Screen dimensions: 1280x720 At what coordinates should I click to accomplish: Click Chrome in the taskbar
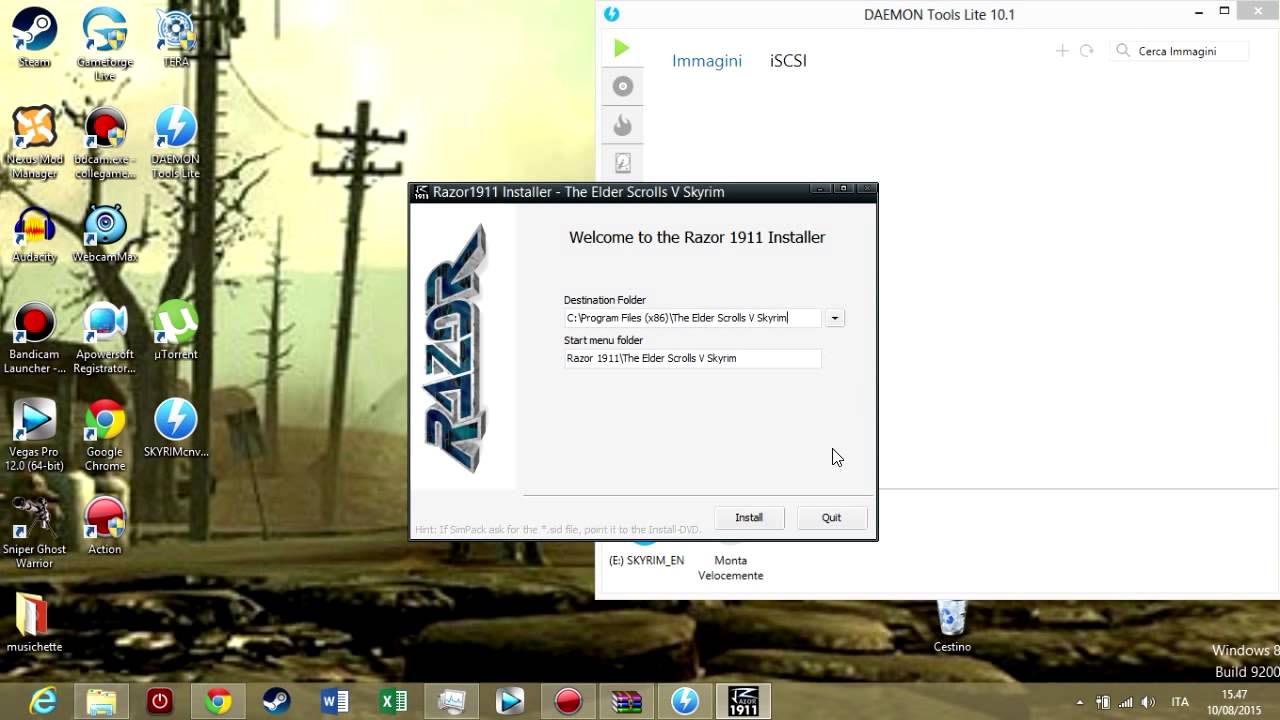[218, 701]
